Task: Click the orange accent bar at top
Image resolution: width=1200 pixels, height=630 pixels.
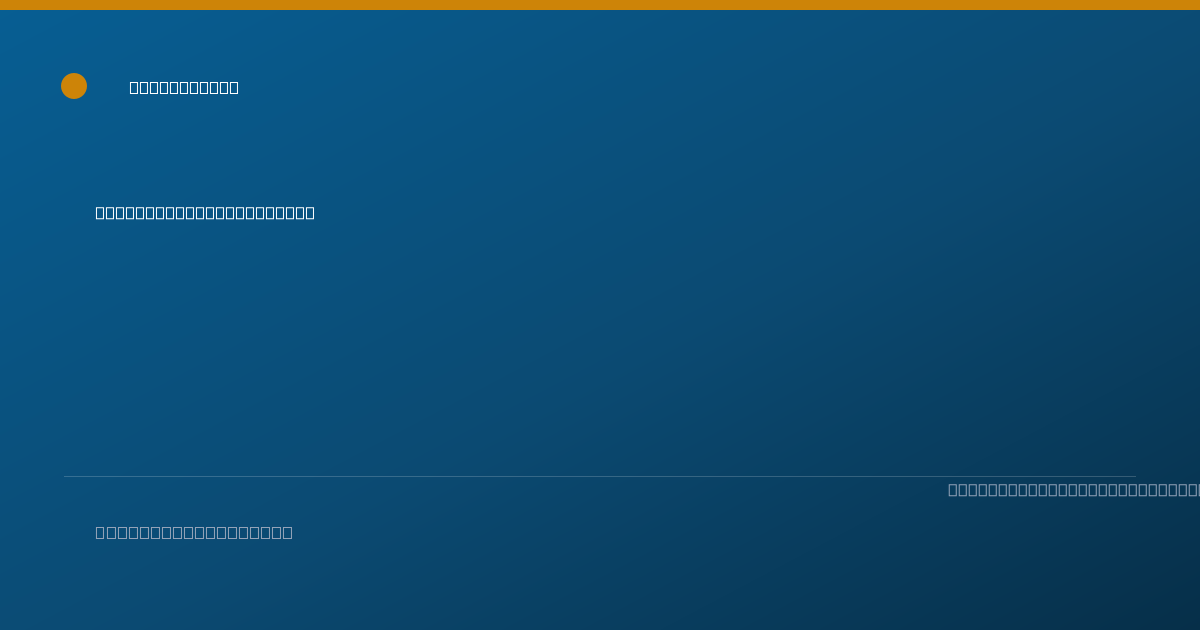Action: coord(600,5)
